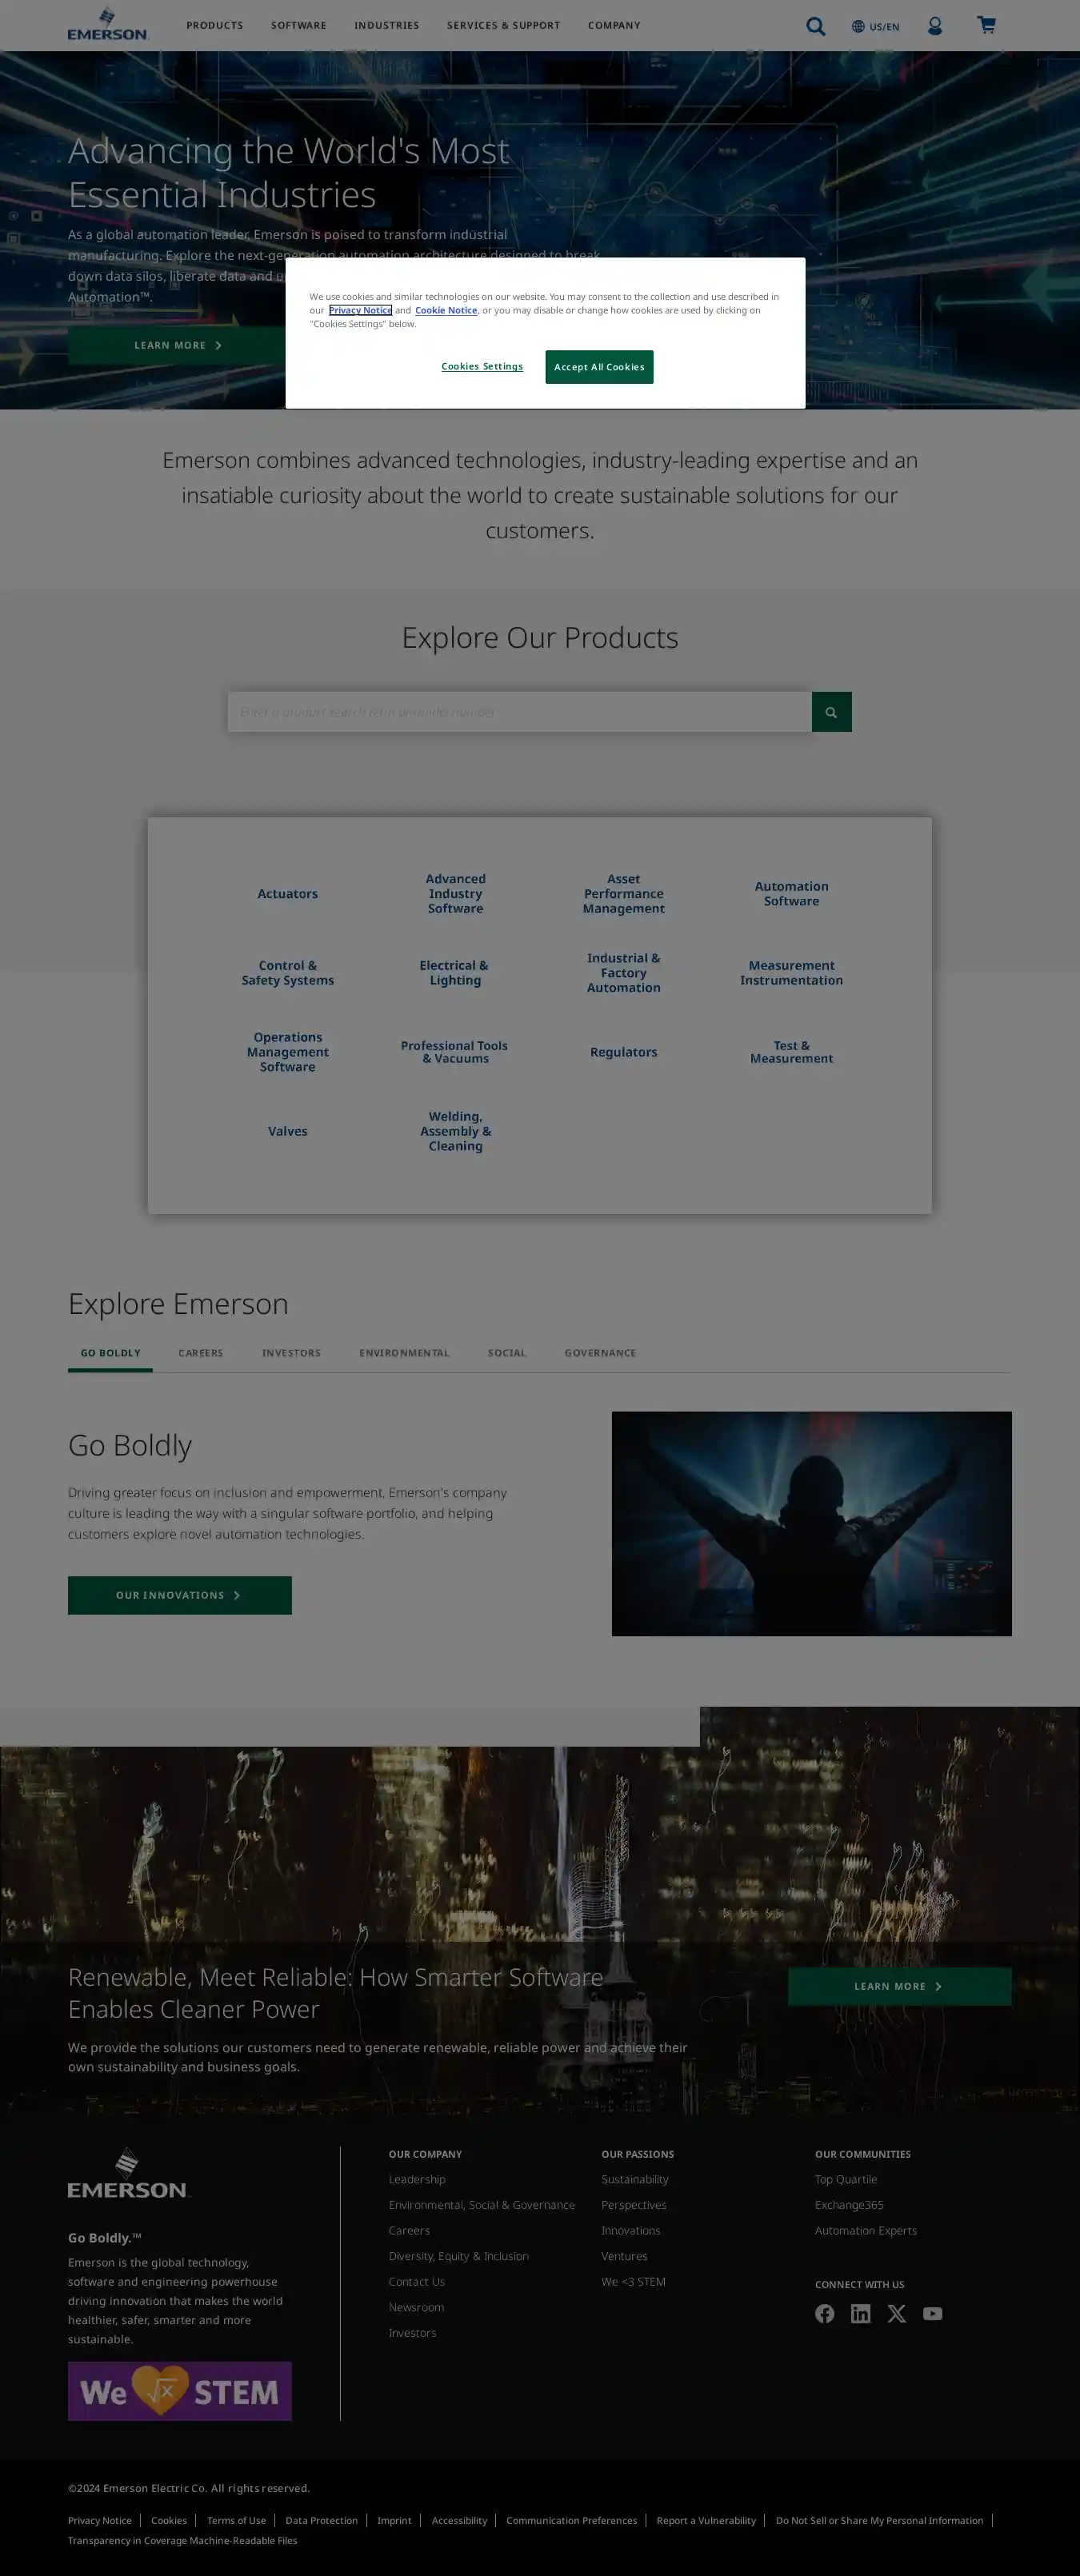Visit Emerson's Facebook page icon
The width and height of the screenshot is (1080, 2576).
[x=824, y=2313]
